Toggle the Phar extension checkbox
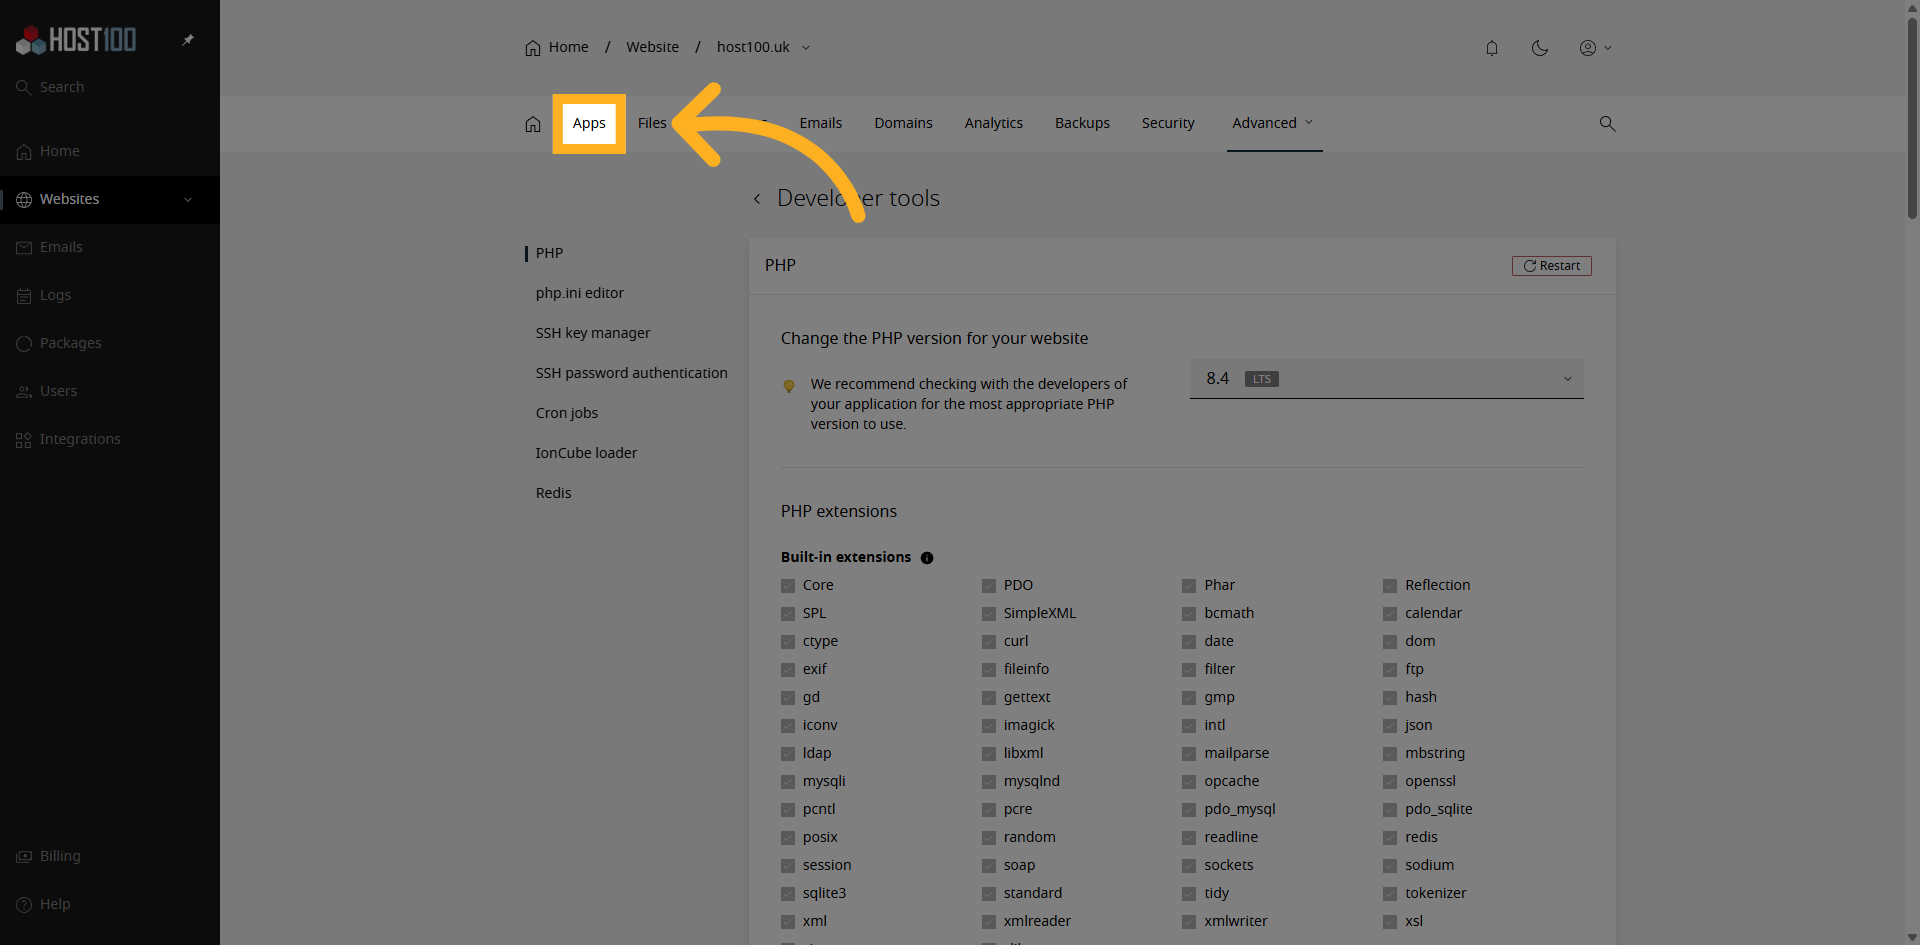 click(x=1189, y=586)
